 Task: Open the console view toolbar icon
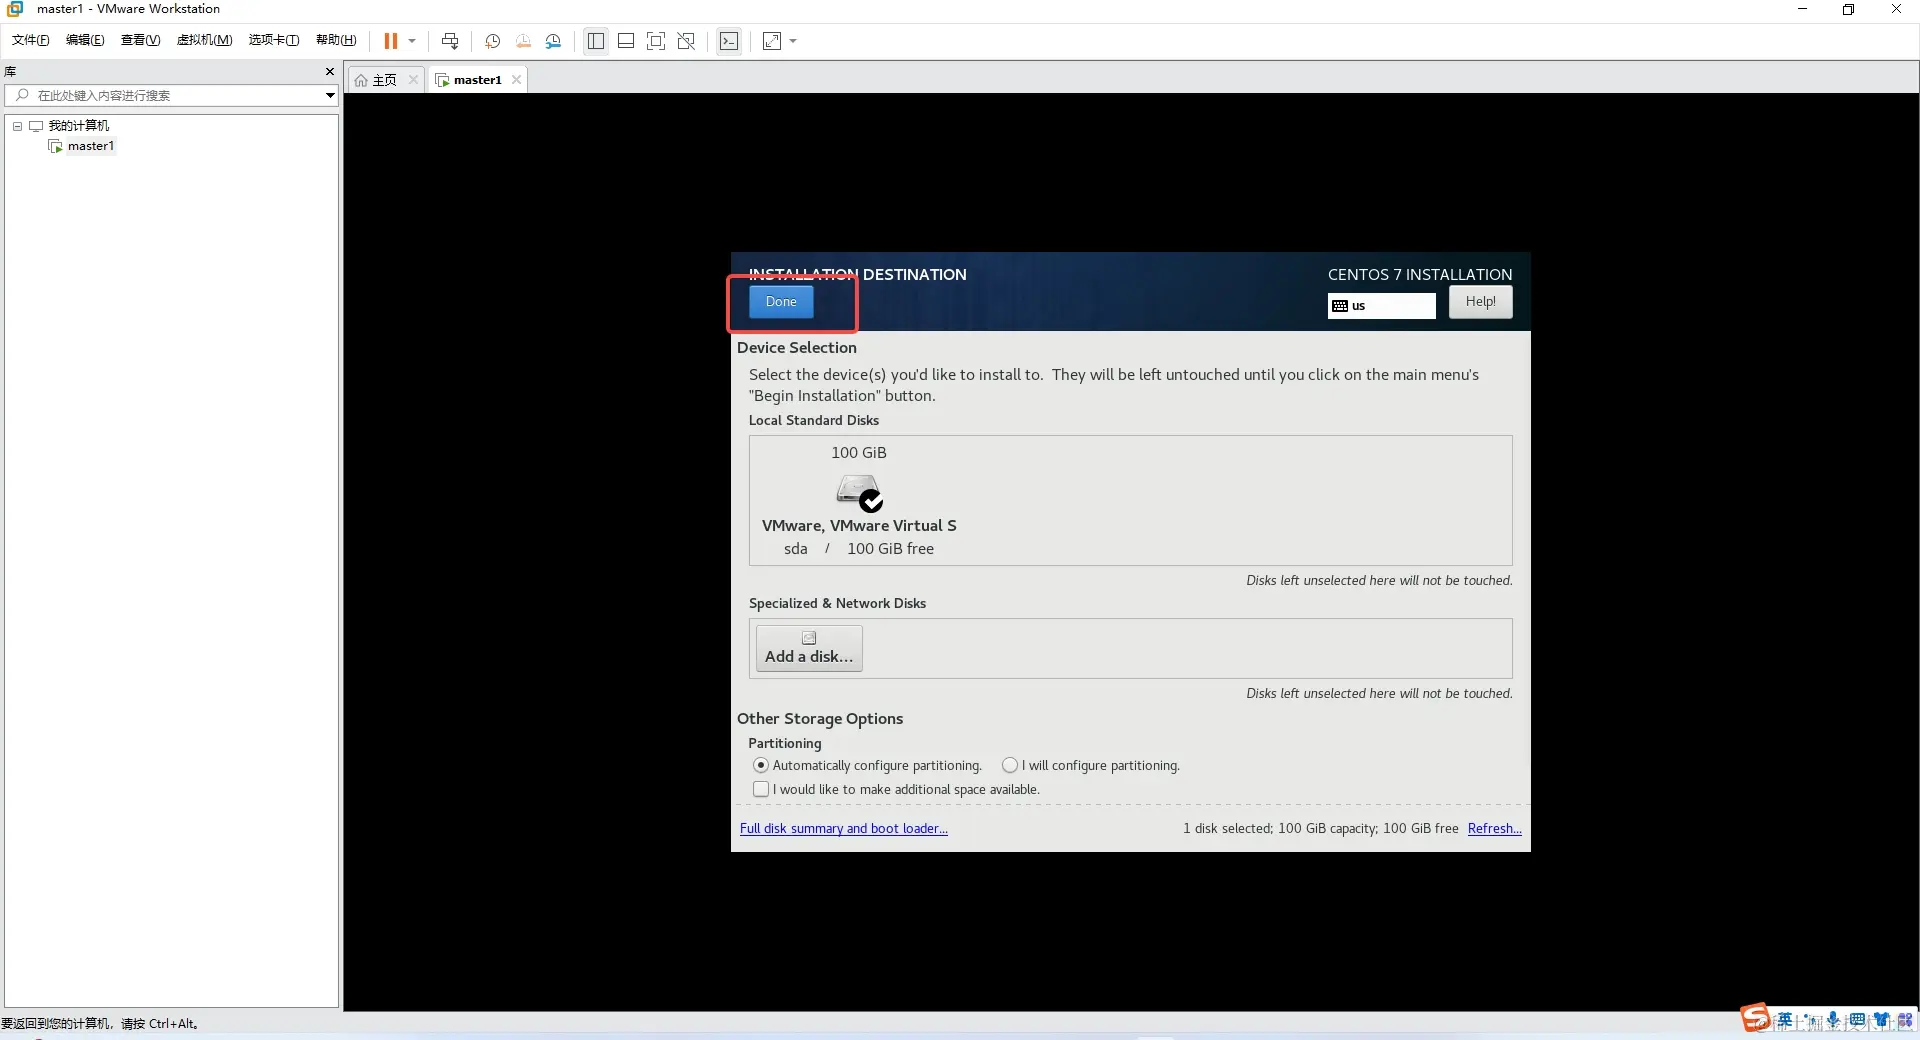pyautogui.click(x=730, y=41)
